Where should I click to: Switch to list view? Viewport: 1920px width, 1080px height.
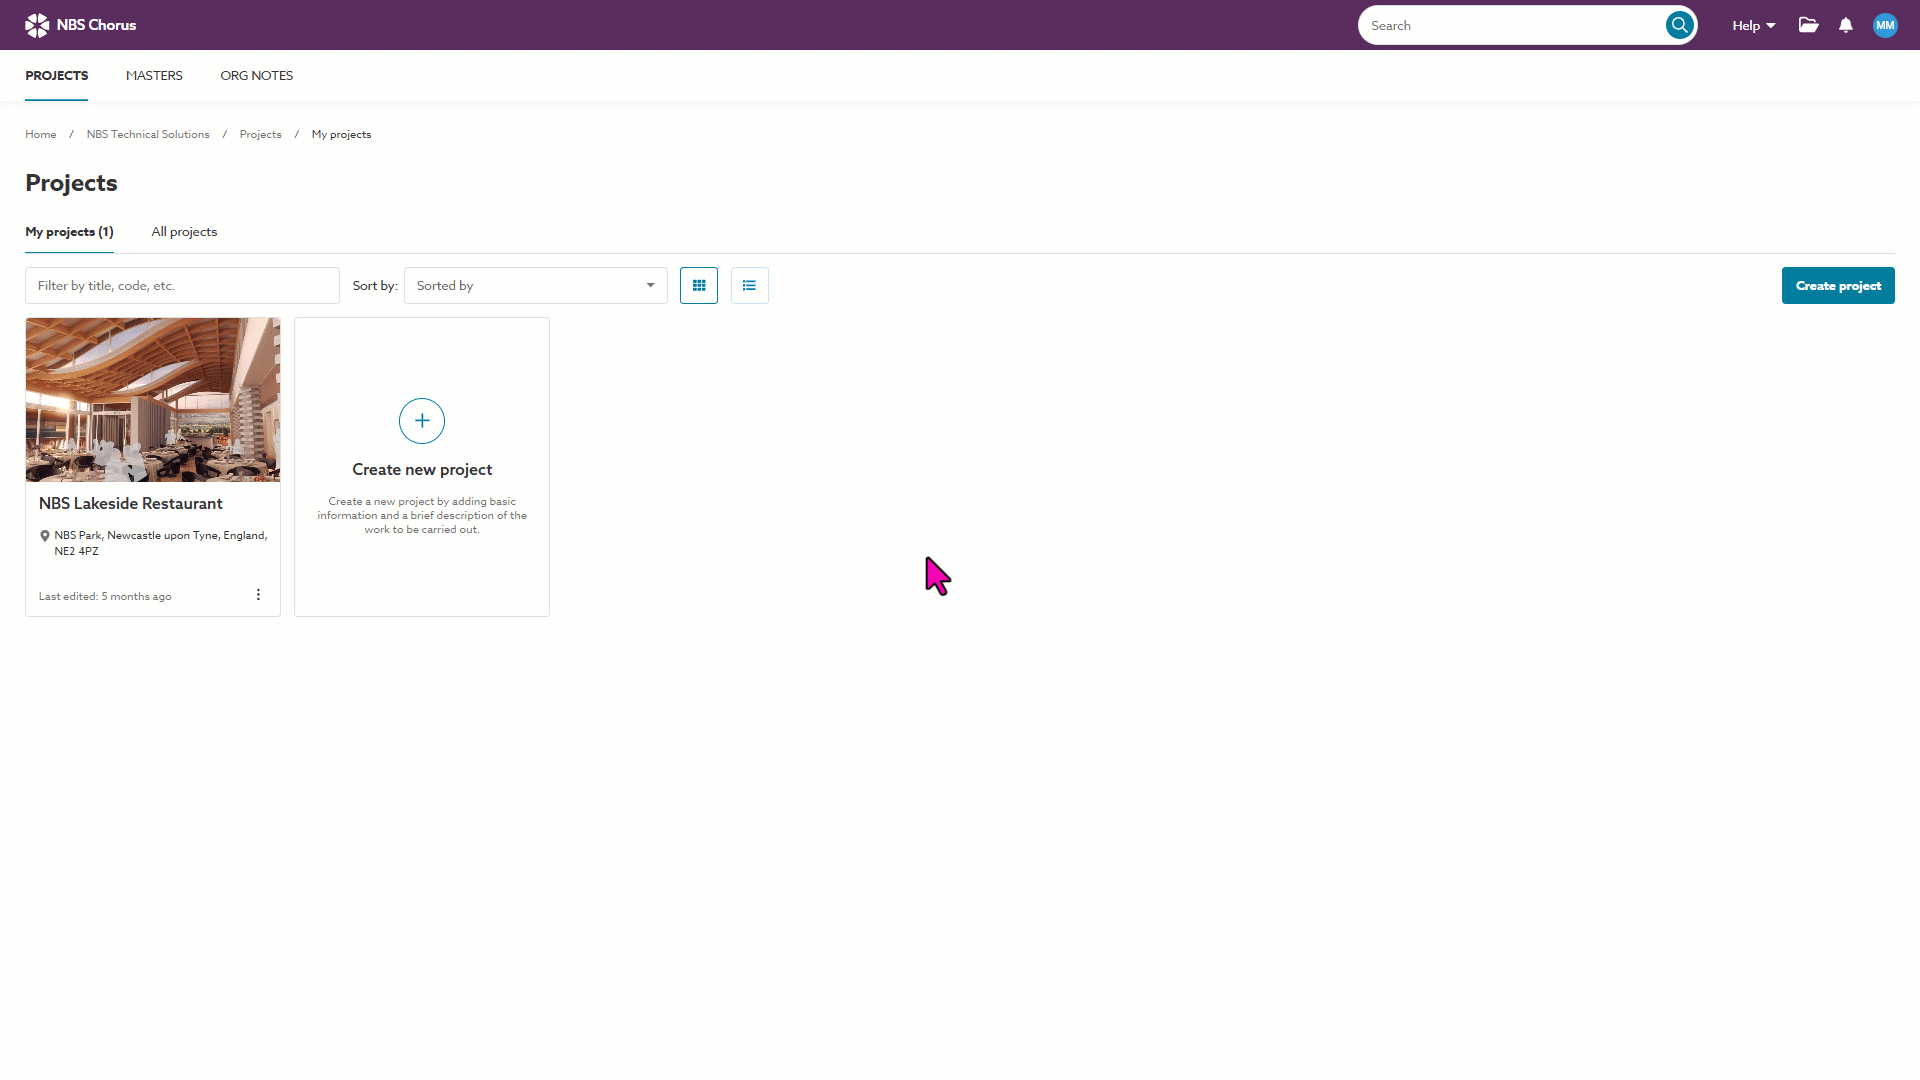(x=749, y=286)
